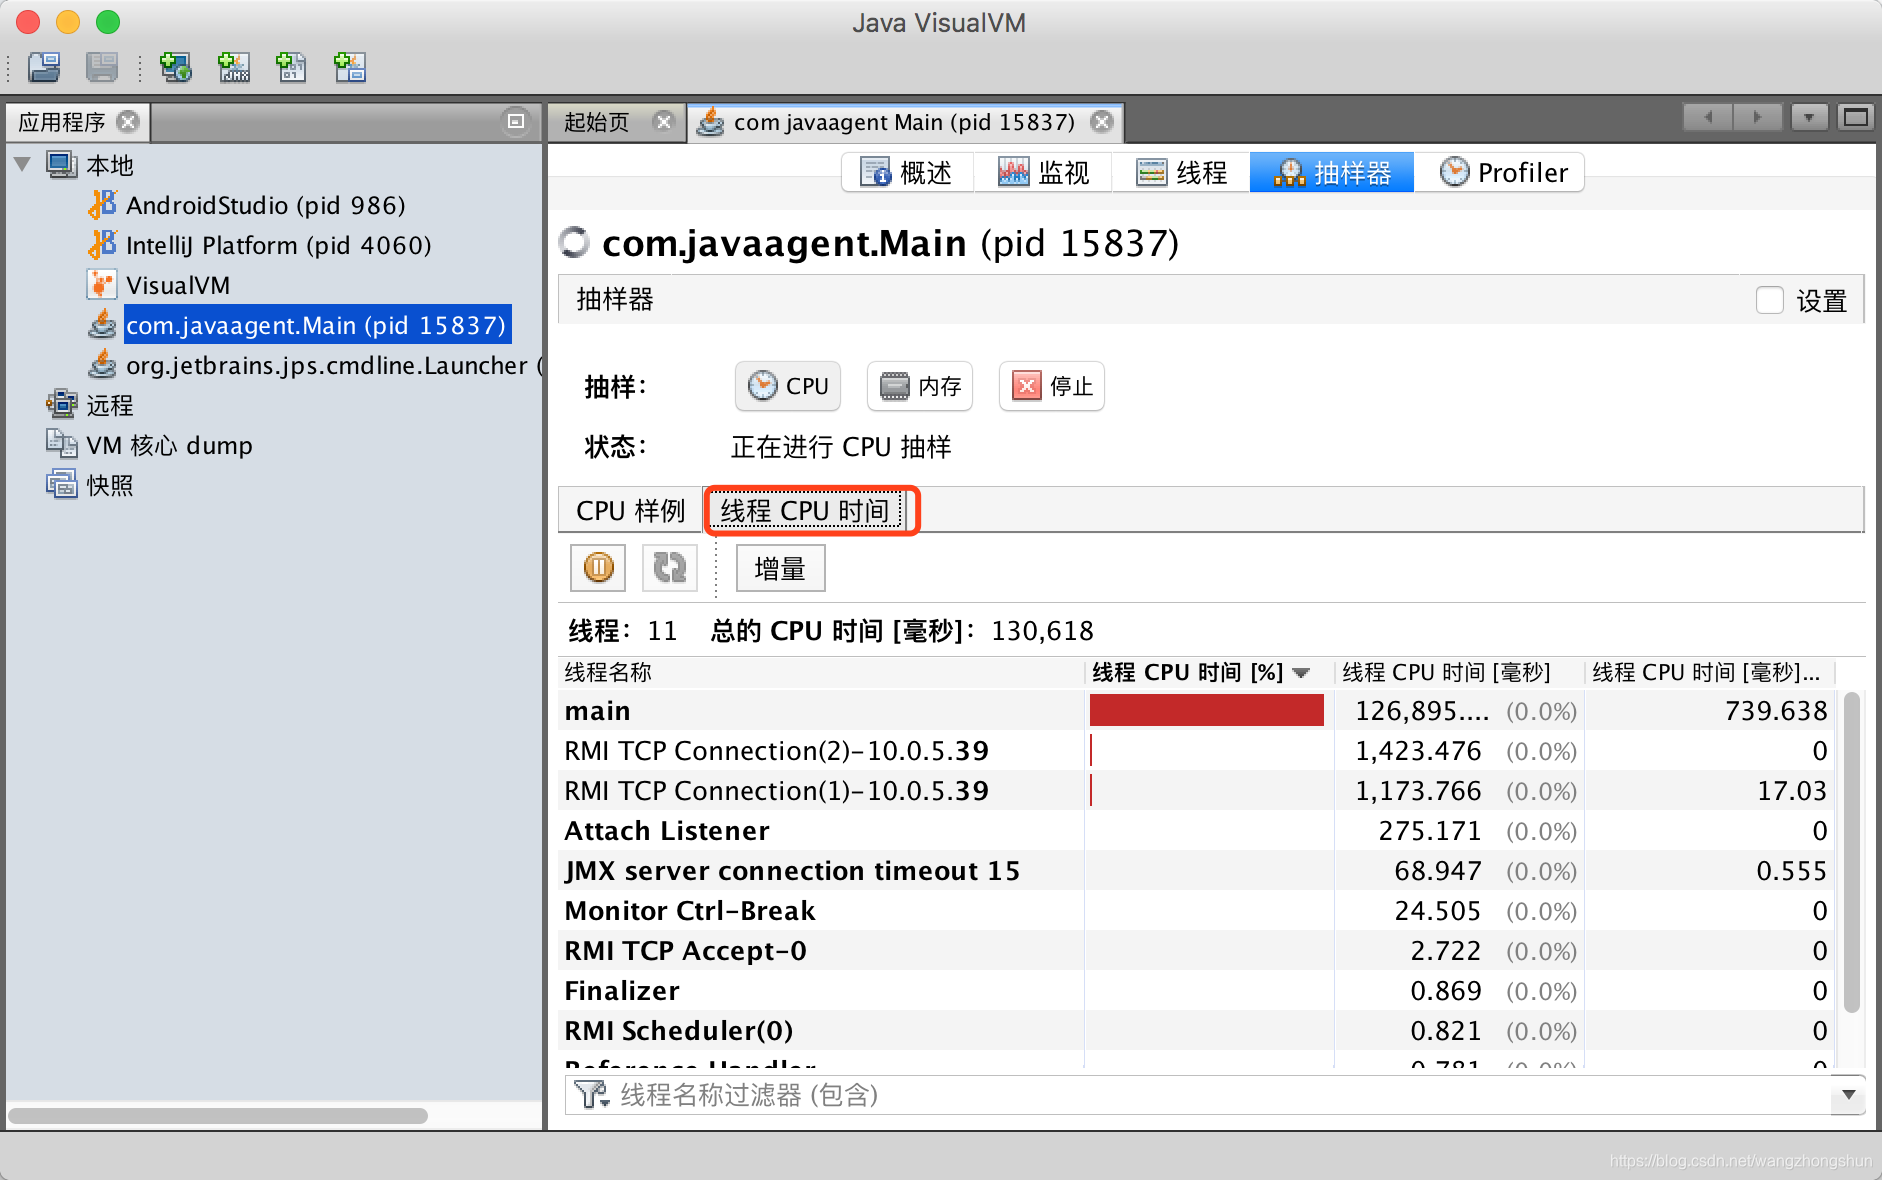Select the main thread row
1882x1180 pixels.
point(1198,711)
